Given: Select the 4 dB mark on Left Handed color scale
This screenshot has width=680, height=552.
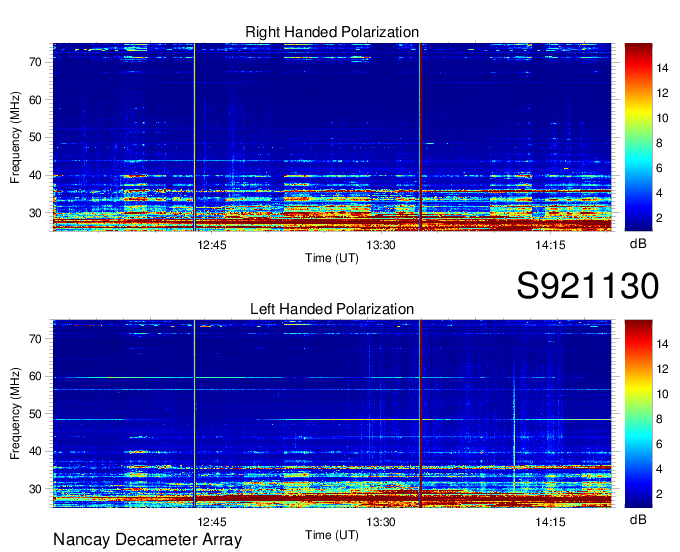Looking at the screenshot, I should tap(659, 470).
